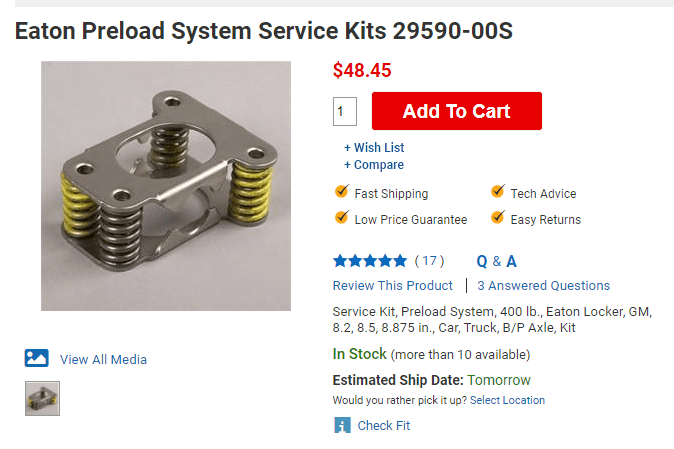This screenshot has height=449, width=674.
Task: Open Review This Product link
Action: coord(392,286)
